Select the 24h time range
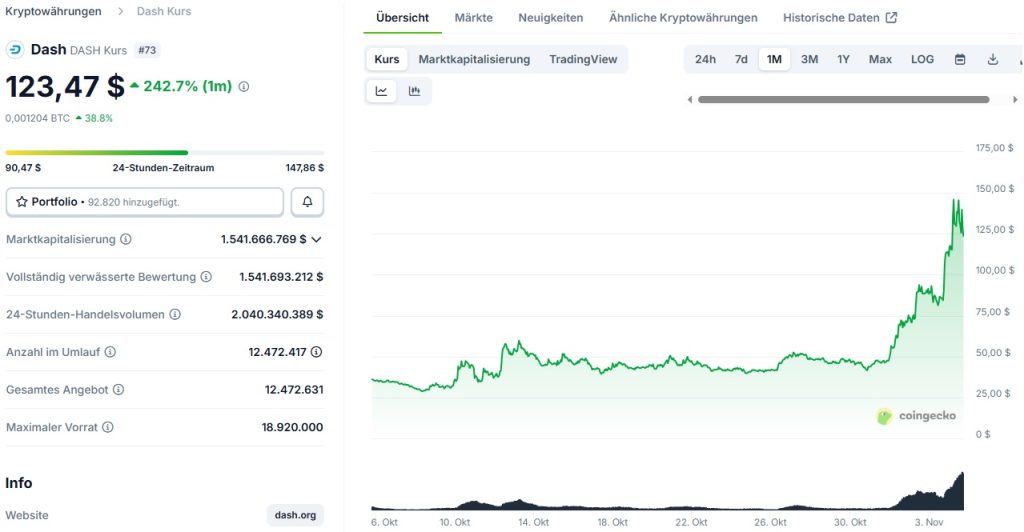The width and height of the screenshot is (1024, 532). (705, 59)
